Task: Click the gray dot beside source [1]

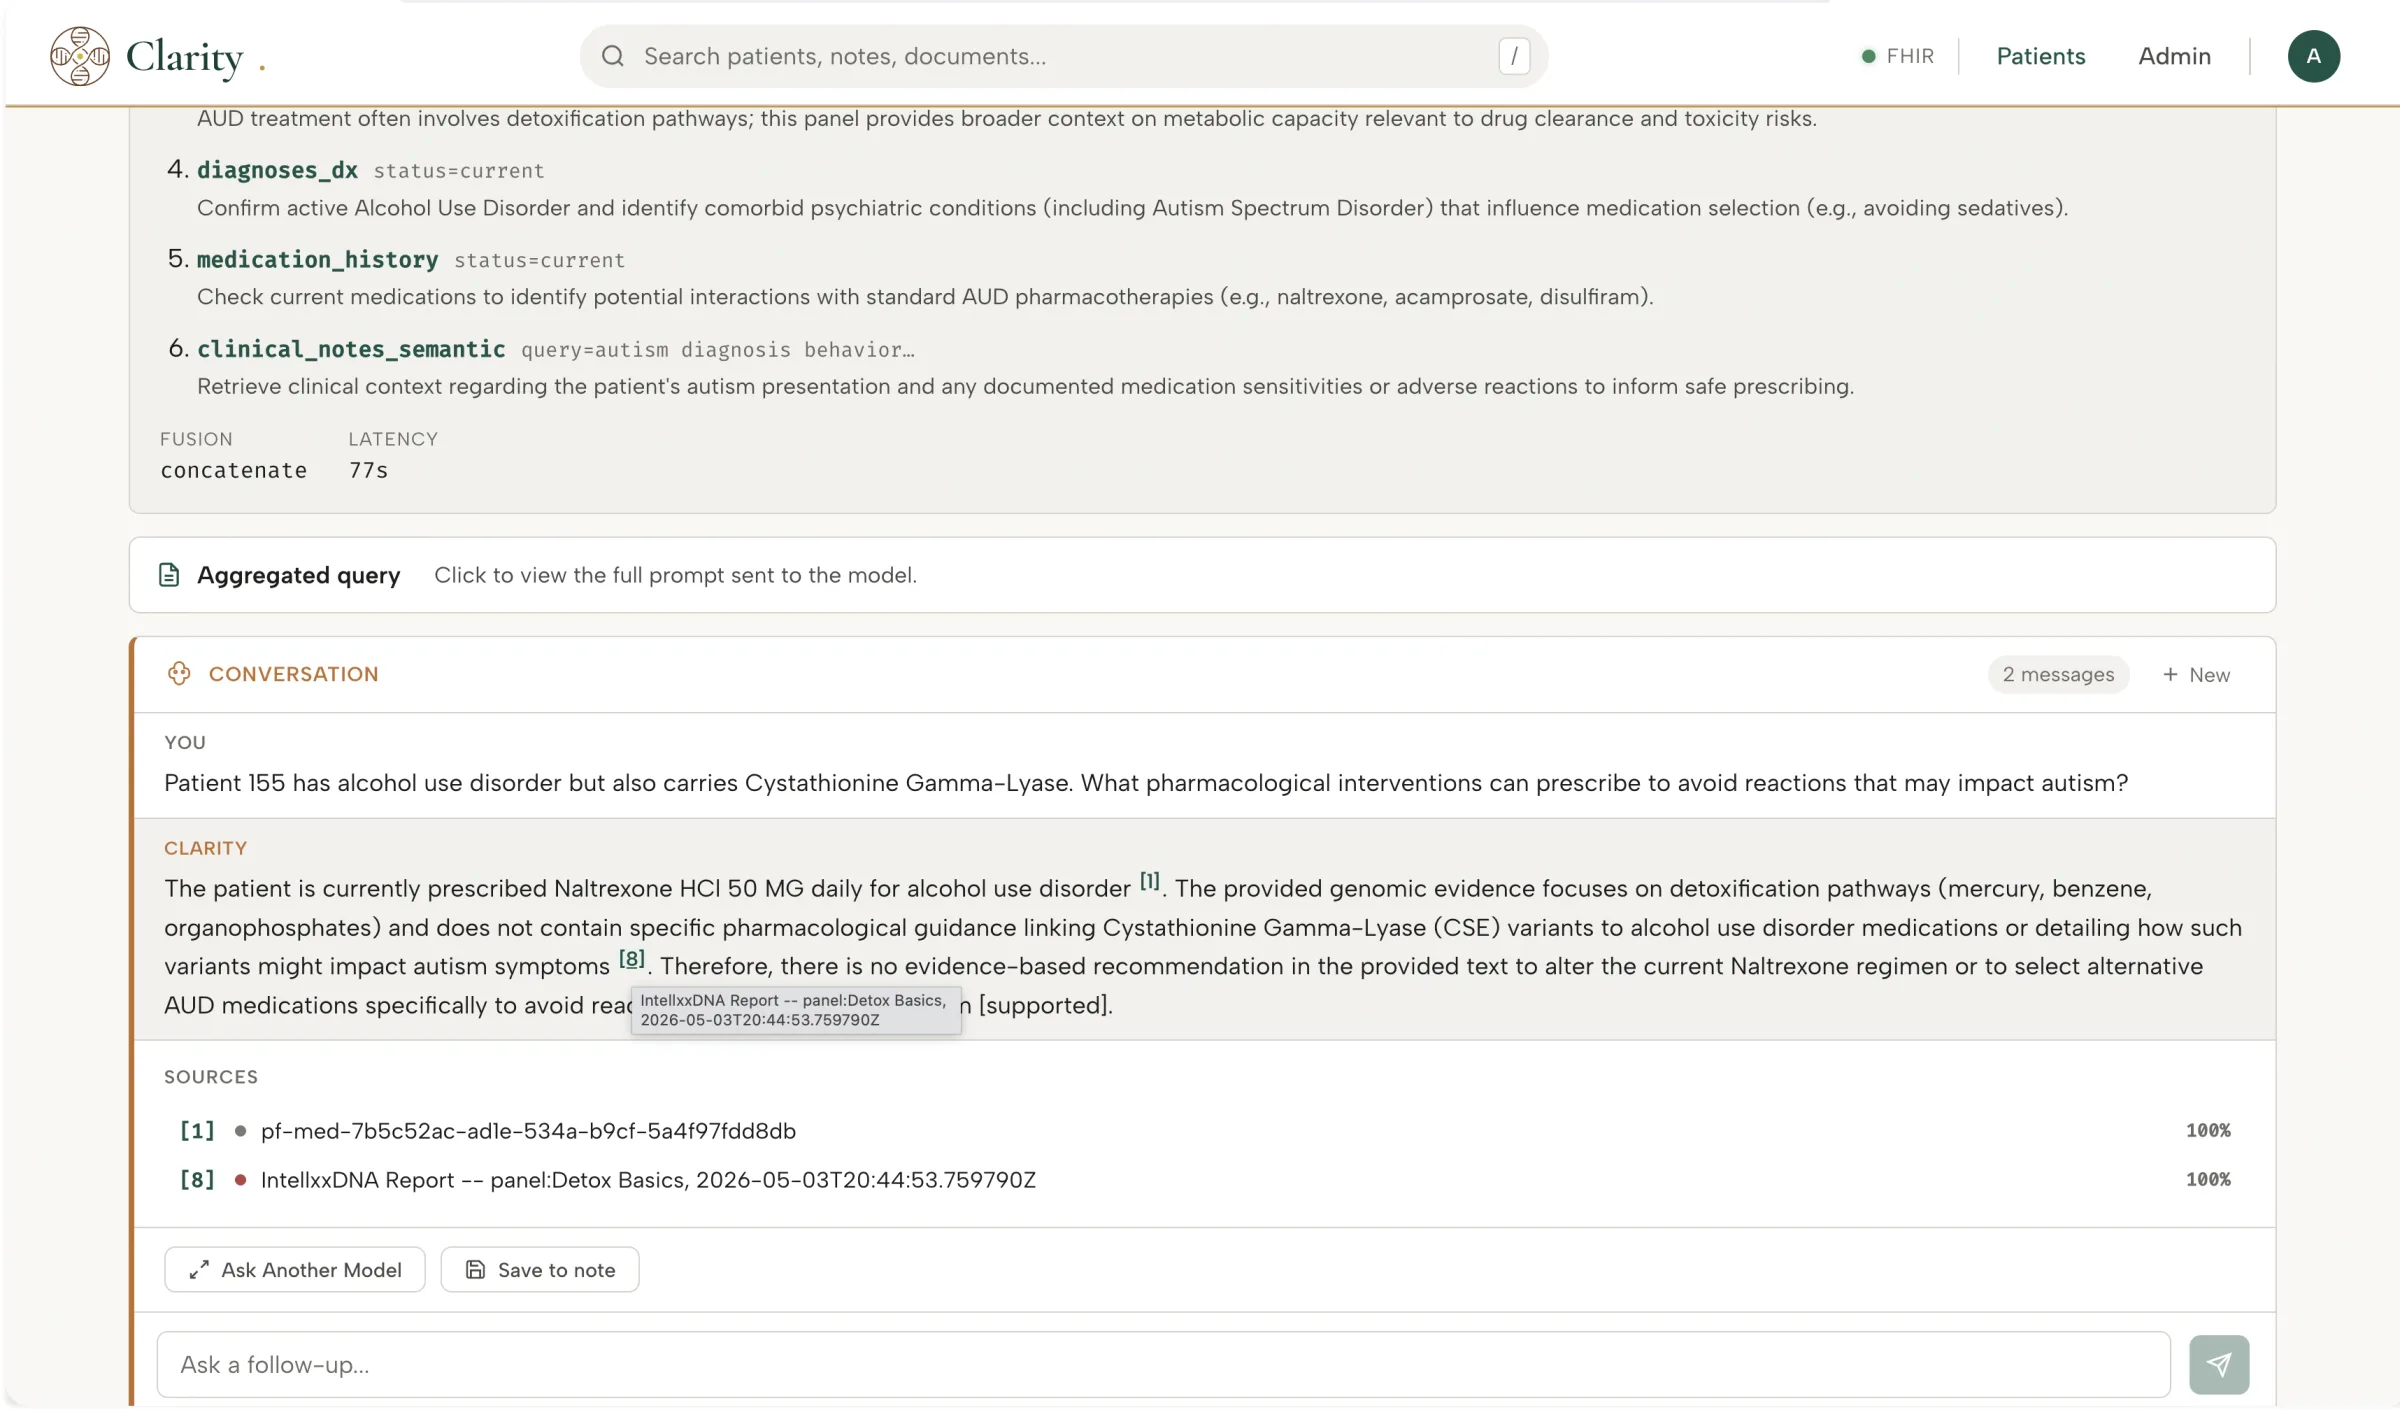Action: 240,1131
